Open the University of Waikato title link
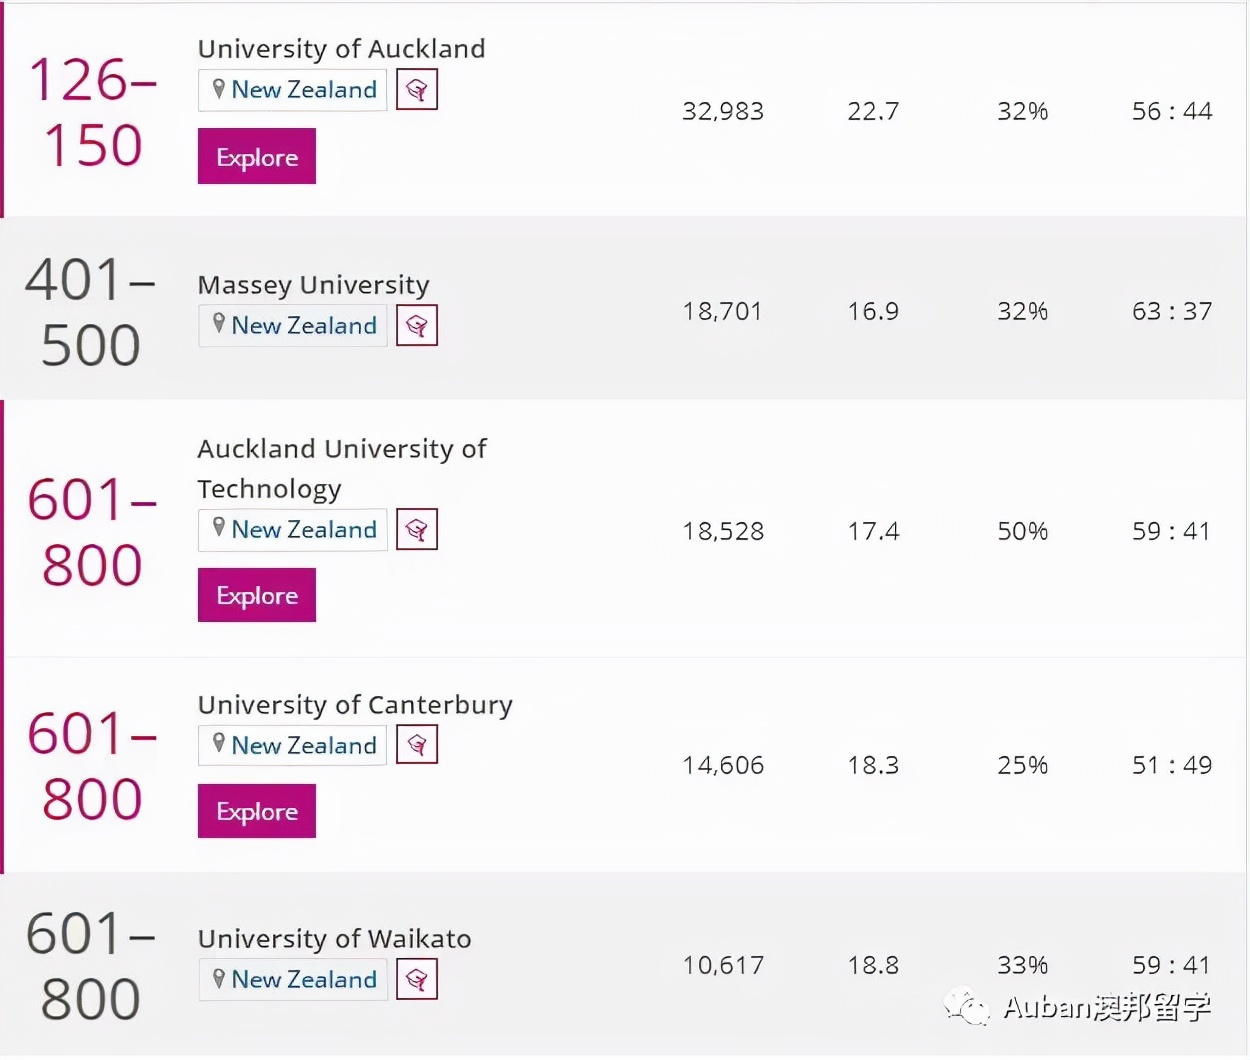The width and height of the screenshot is (1250, 1060). (334, 939)
